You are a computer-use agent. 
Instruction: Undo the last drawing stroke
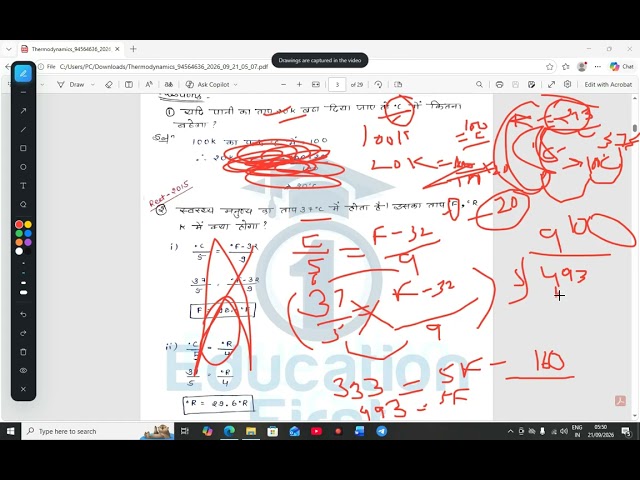pyautogui.click(x=23, y=314)
